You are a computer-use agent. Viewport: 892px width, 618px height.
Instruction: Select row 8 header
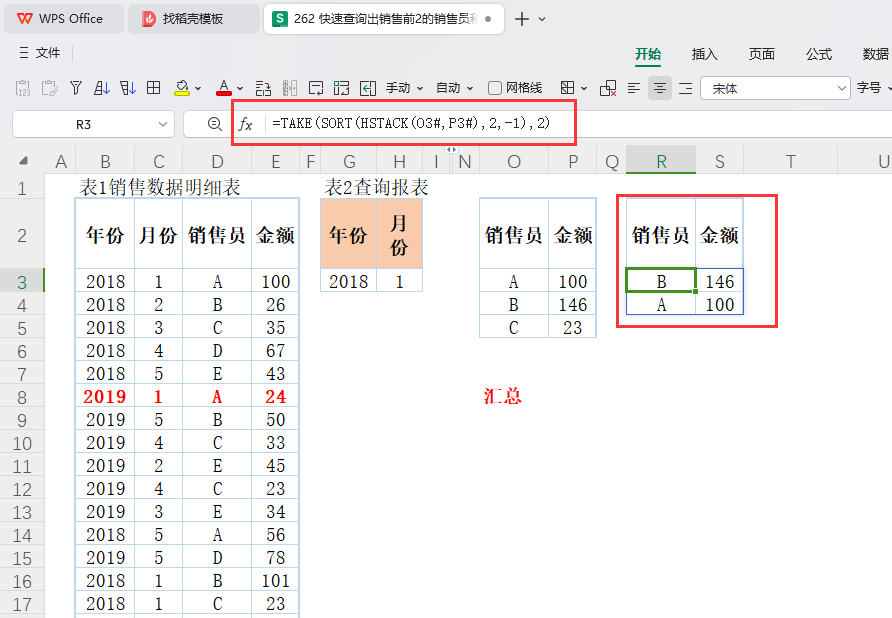point(22,397)
